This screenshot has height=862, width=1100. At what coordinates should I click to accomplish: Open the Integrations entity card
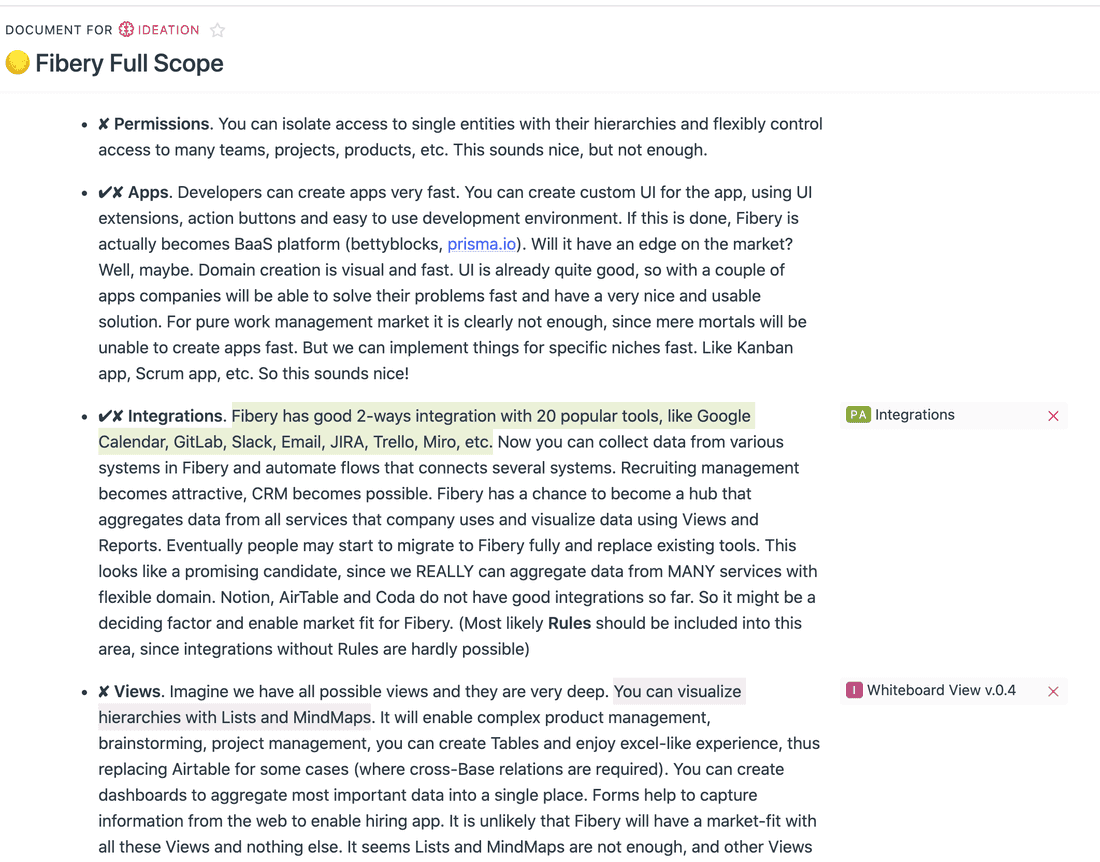(x=914, y=414)
